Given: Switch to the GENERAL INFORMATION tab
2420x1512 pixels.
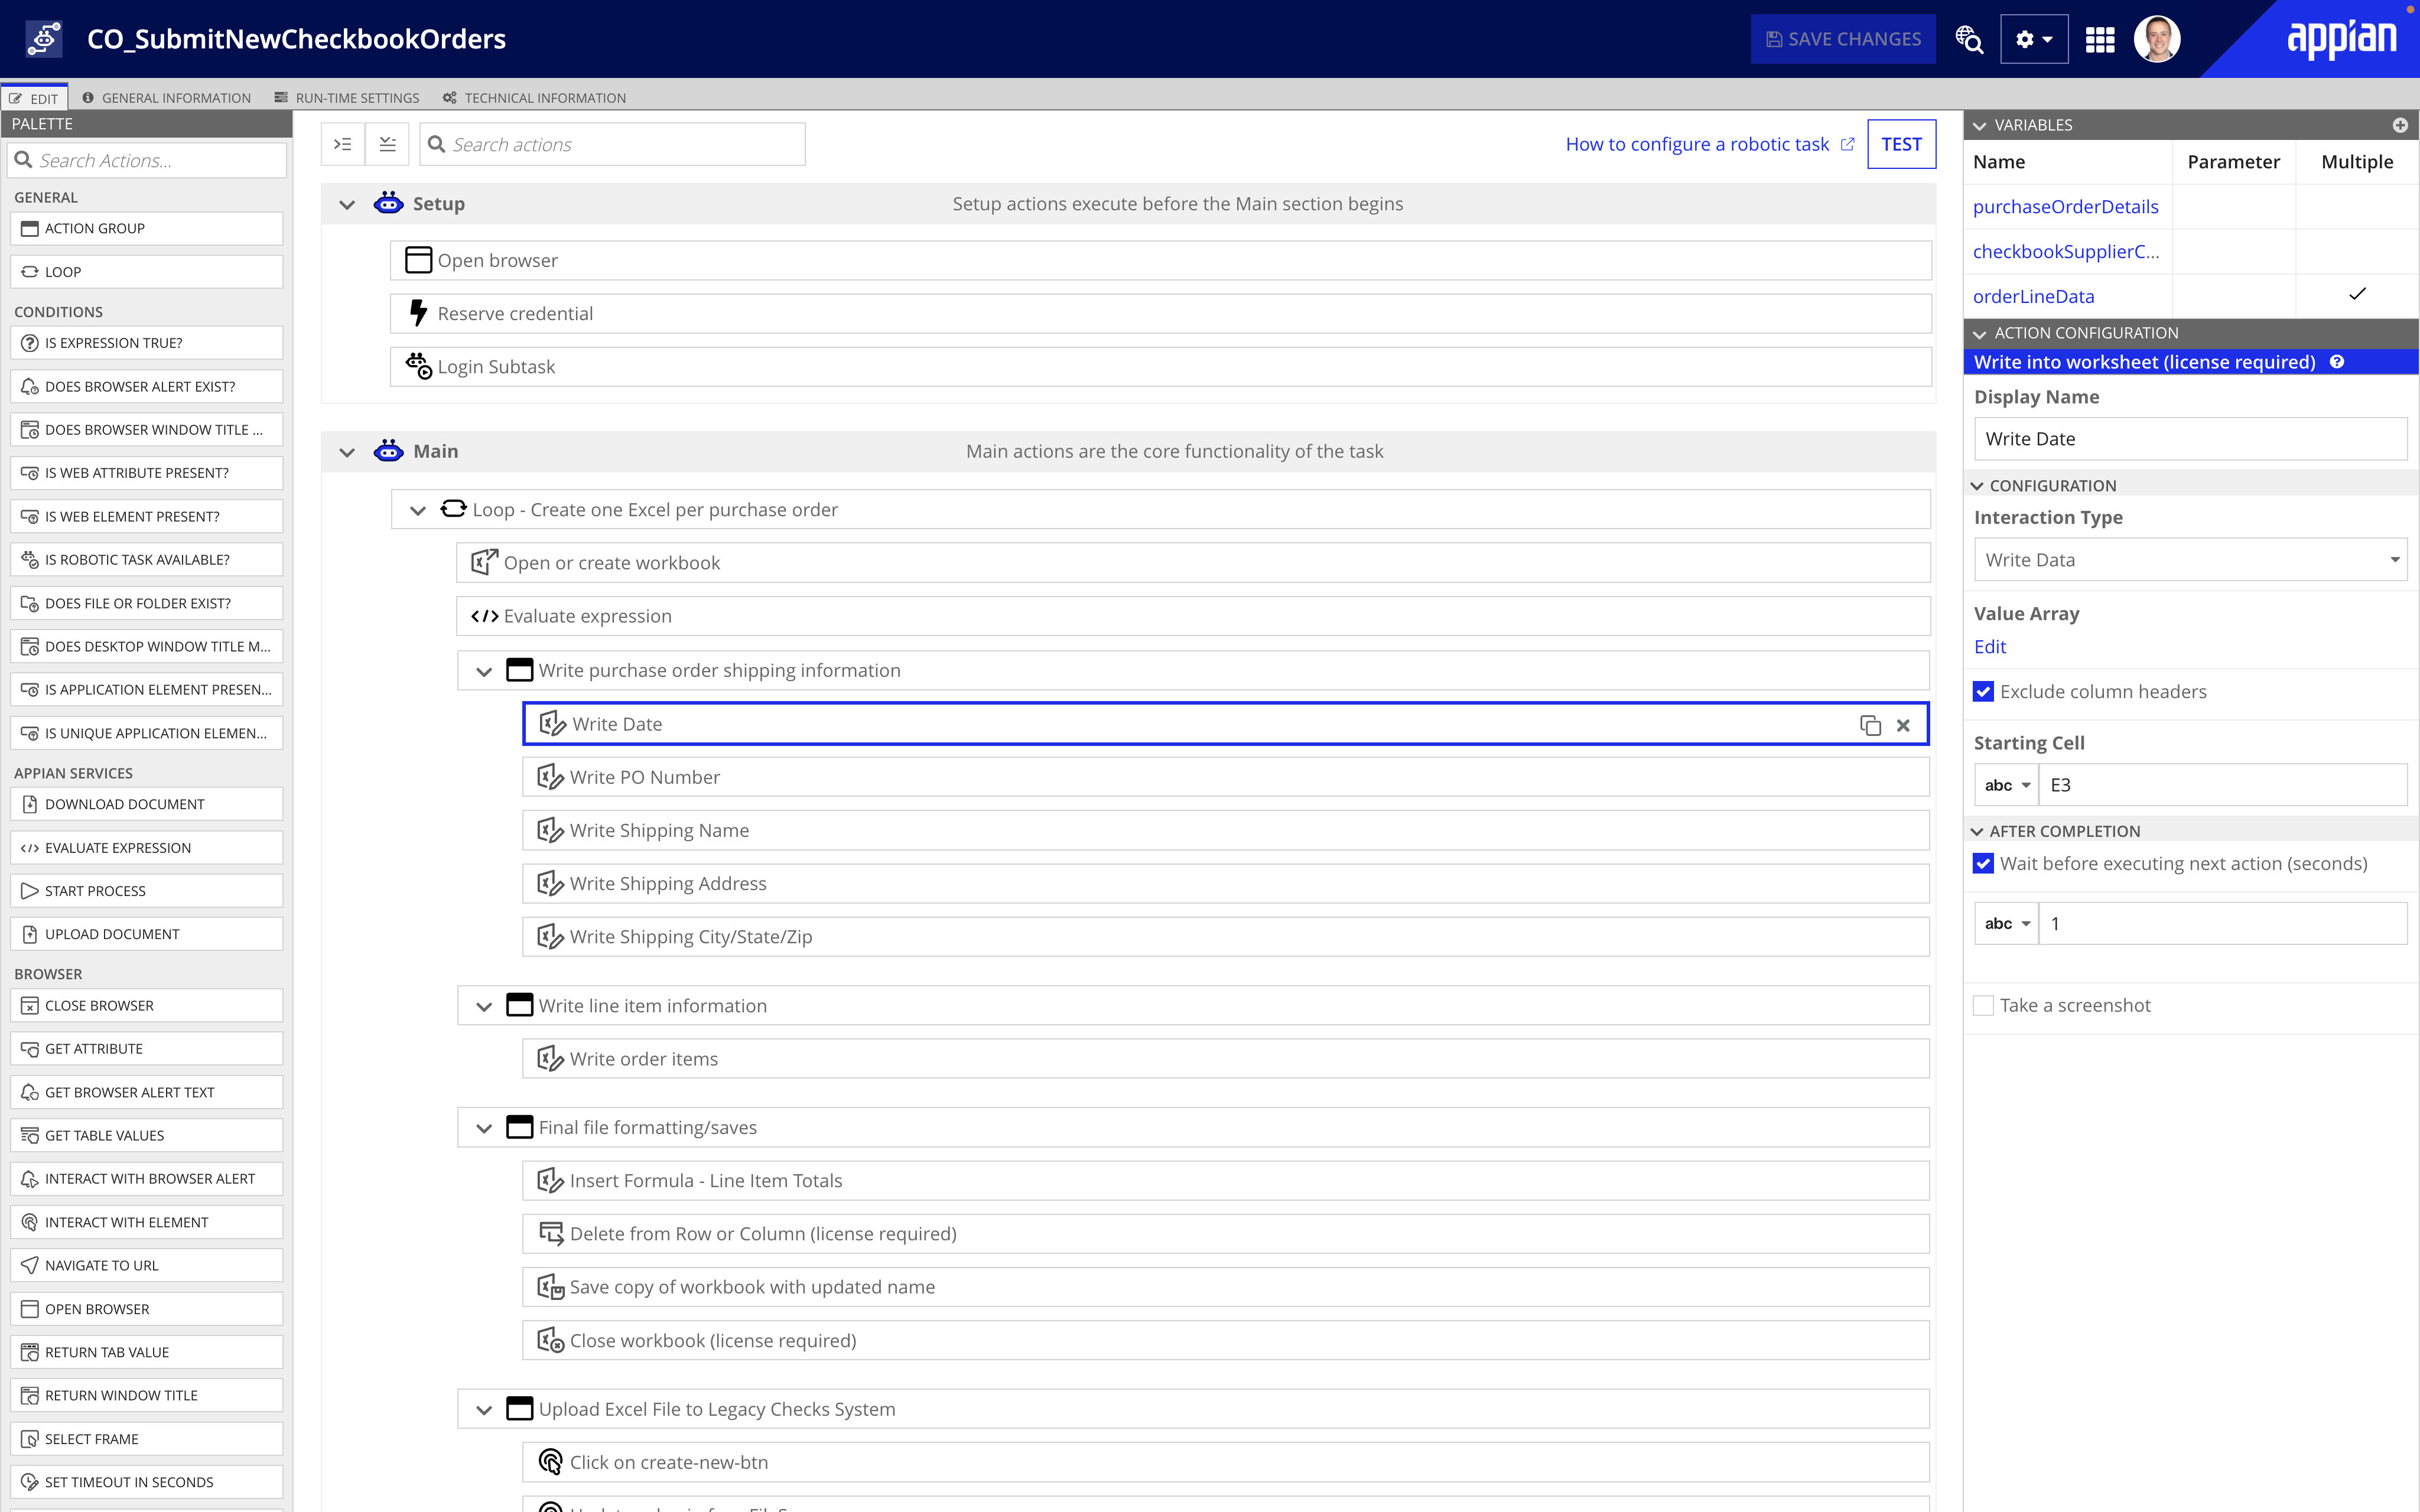Looking at the screenshot, I should [x=167, y=97].
